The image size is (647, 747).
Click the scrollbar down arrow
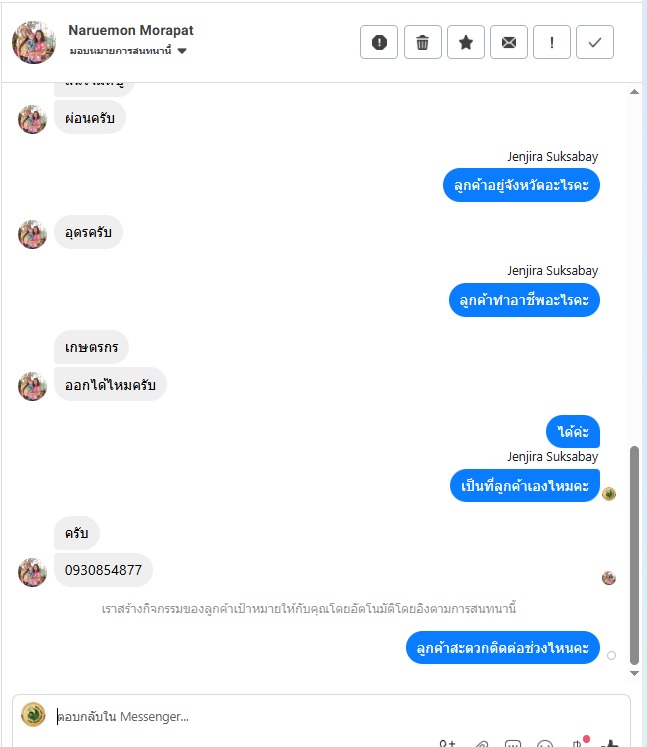[634, 673]
